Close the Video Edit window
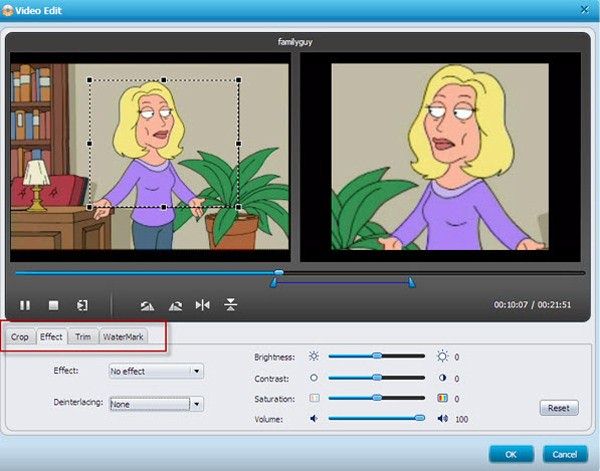The height and width of the screenshot is (471, 600). click(584, 10)
